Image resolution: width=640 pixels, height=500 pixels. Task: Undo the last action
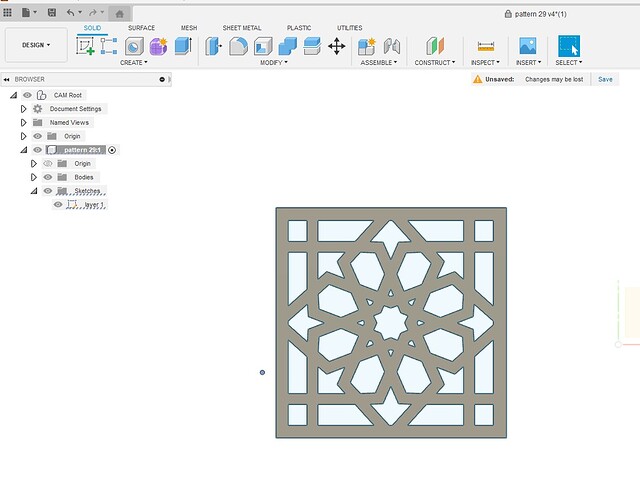click(73, 13)
